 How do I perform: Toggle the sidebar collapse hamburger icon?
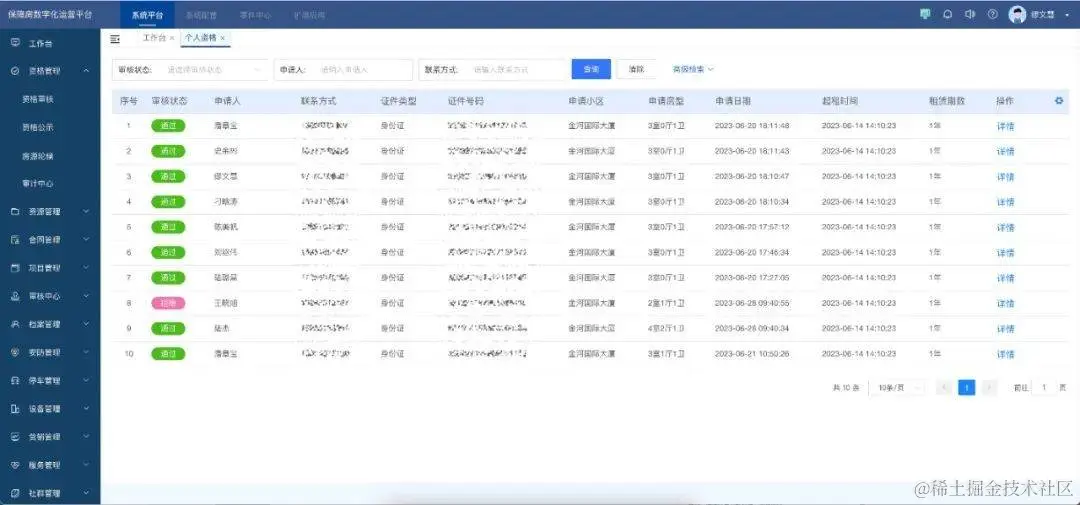(x=115, y=39)
